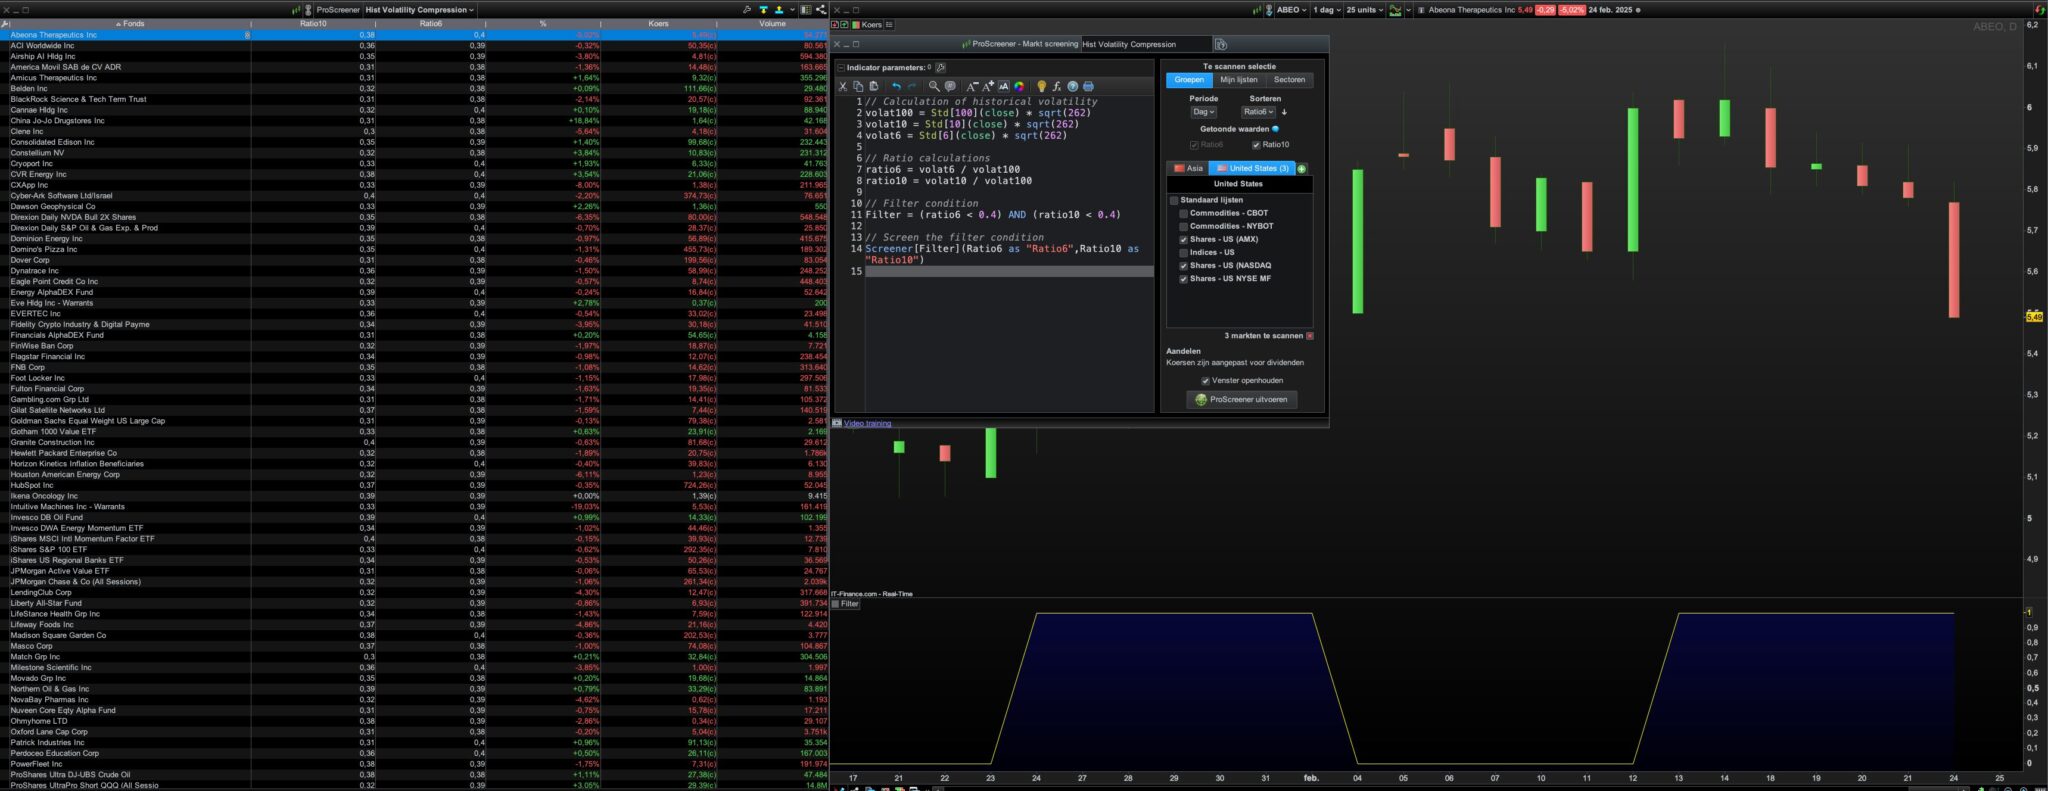Toggle the columns layout icon in the screener list

click(x=806, y=10)
